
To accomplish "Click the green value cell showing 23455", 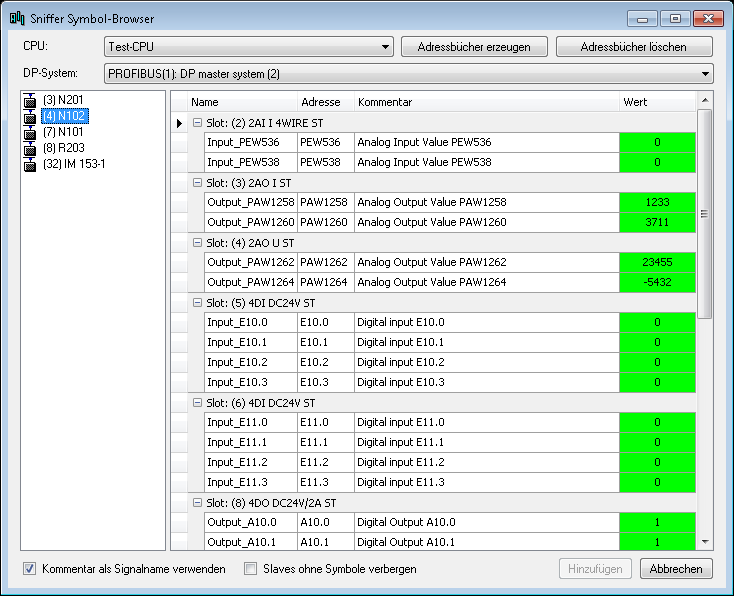I will click(656, 262).
